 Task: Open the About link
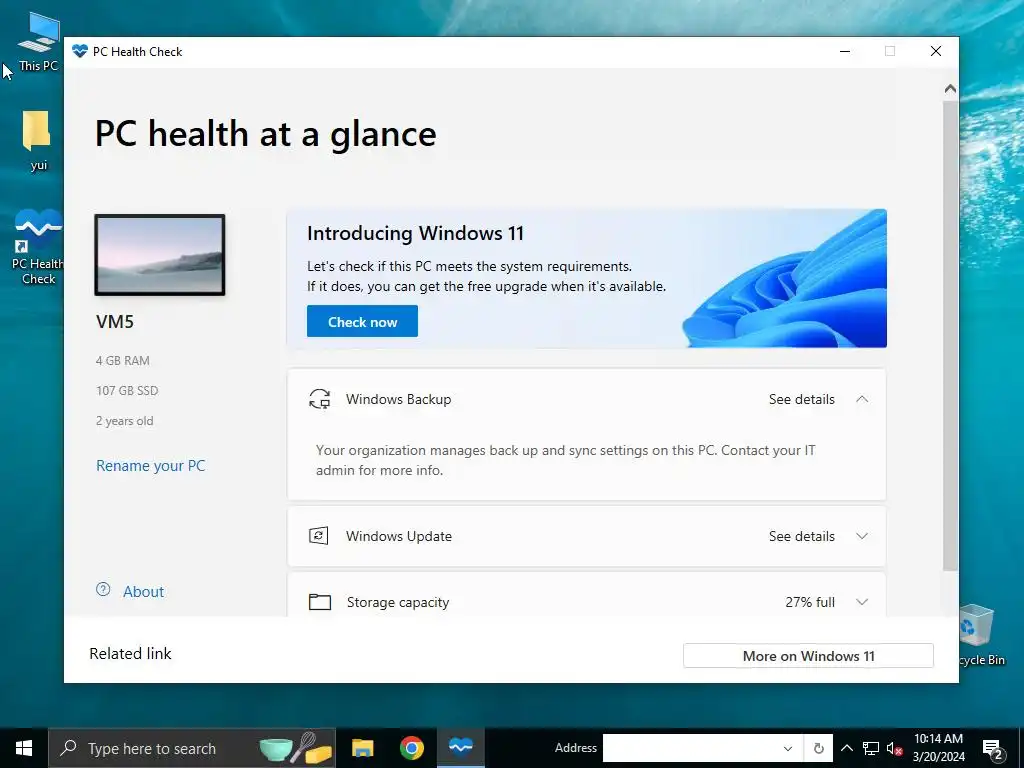(x=144, y=592)
